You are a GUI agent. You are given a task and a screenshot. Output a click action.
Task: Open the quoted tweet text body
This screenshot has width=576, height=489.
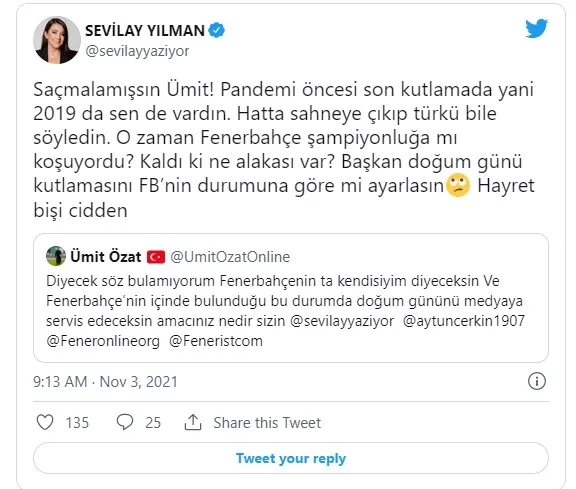click(285, 311)
